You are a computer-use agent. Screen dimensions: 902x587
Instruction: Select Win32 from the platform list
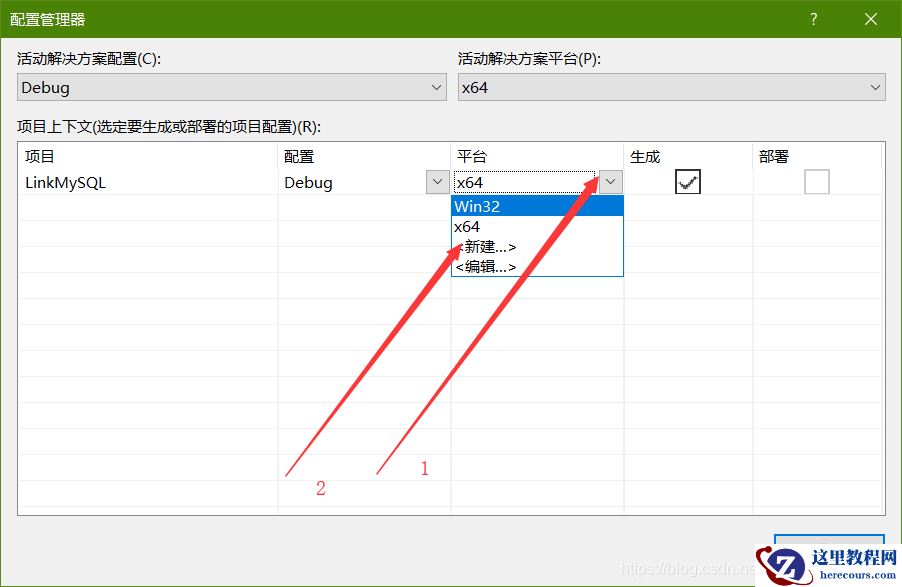[x=537, y=206]
